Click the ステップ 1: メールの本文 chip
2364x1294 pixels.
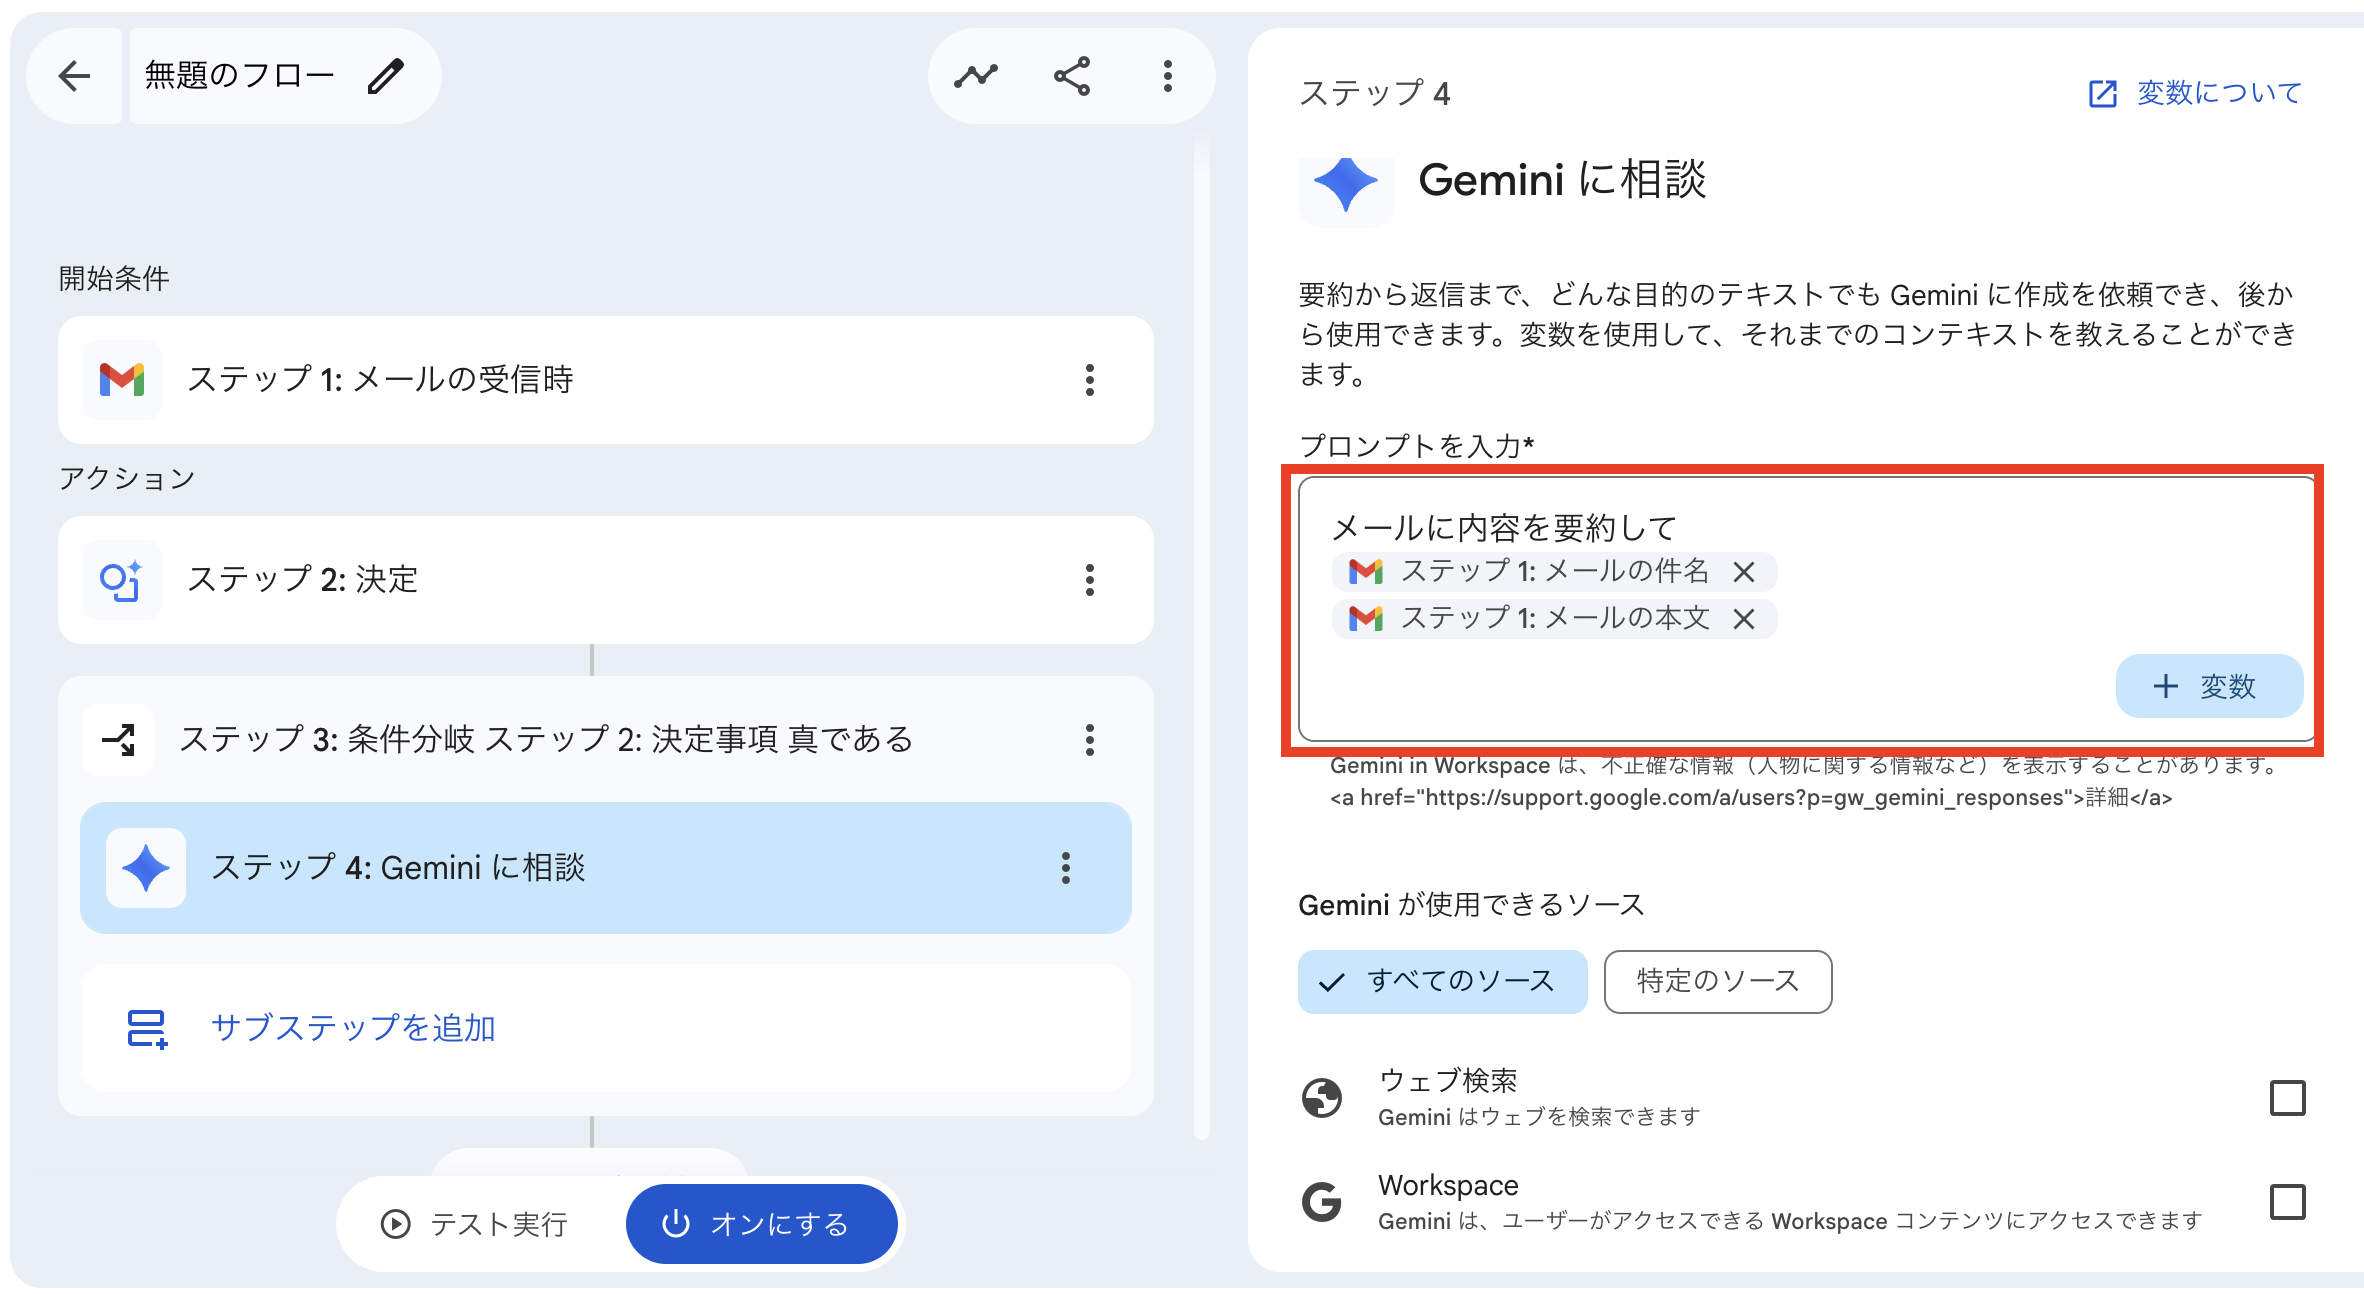click(1554, 619)
